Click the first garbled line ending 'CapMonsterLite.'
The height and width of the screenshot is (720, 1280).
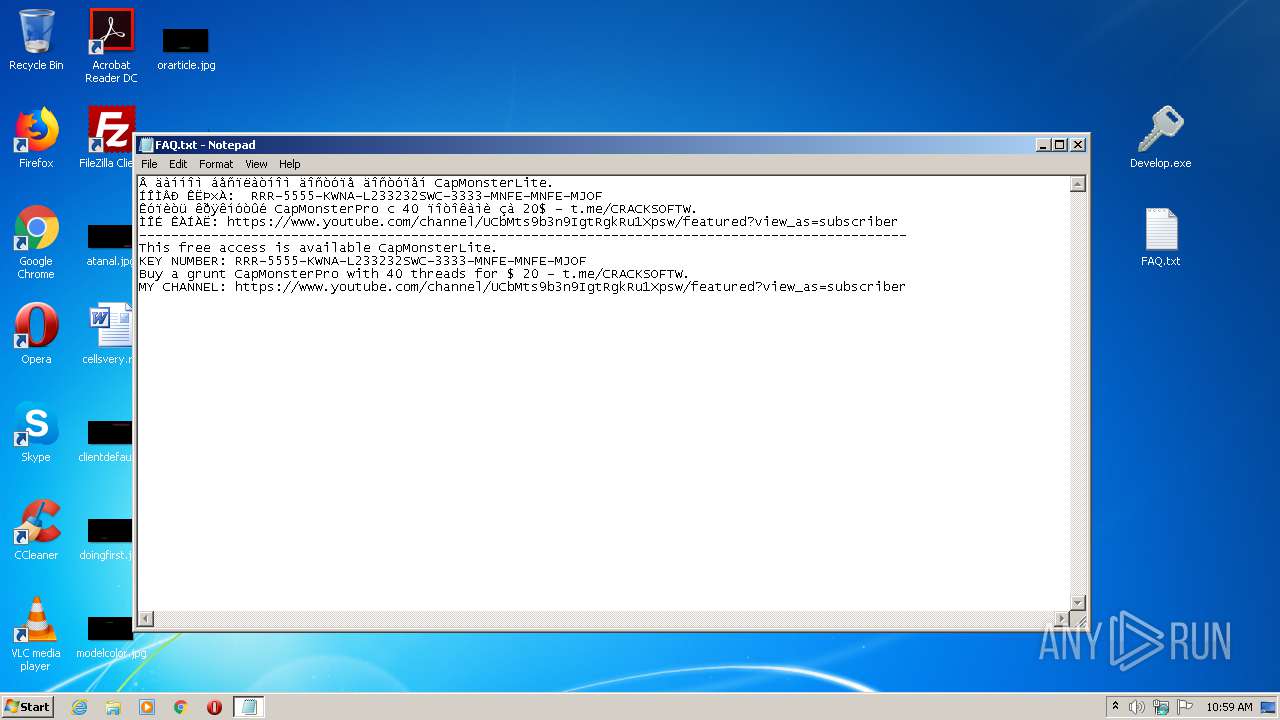click(x=346, y=183)
